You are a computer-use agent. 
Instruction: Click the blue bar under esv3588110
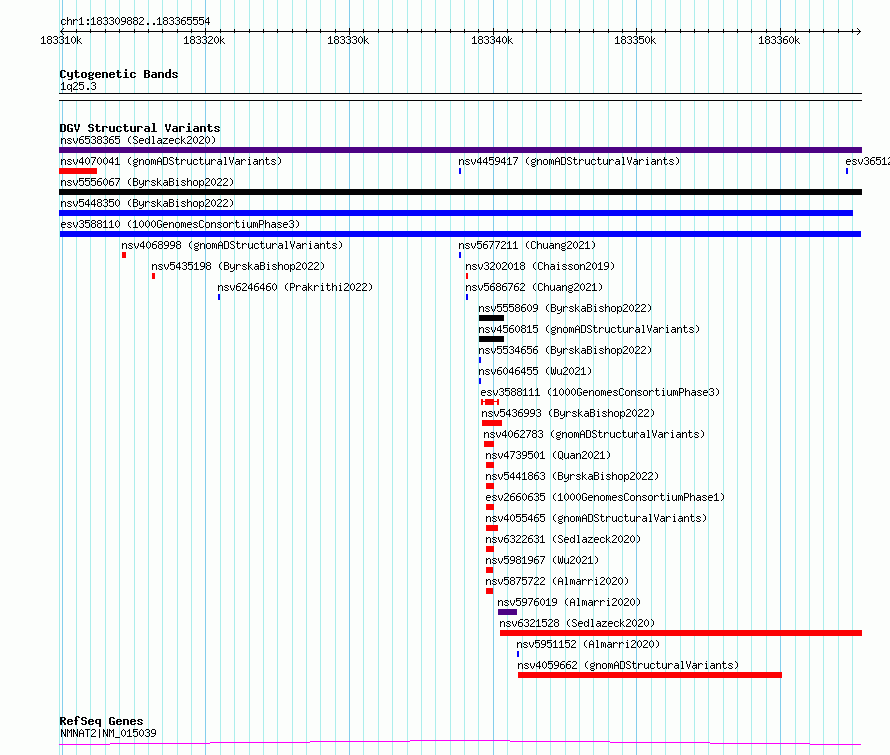point(460,234)
